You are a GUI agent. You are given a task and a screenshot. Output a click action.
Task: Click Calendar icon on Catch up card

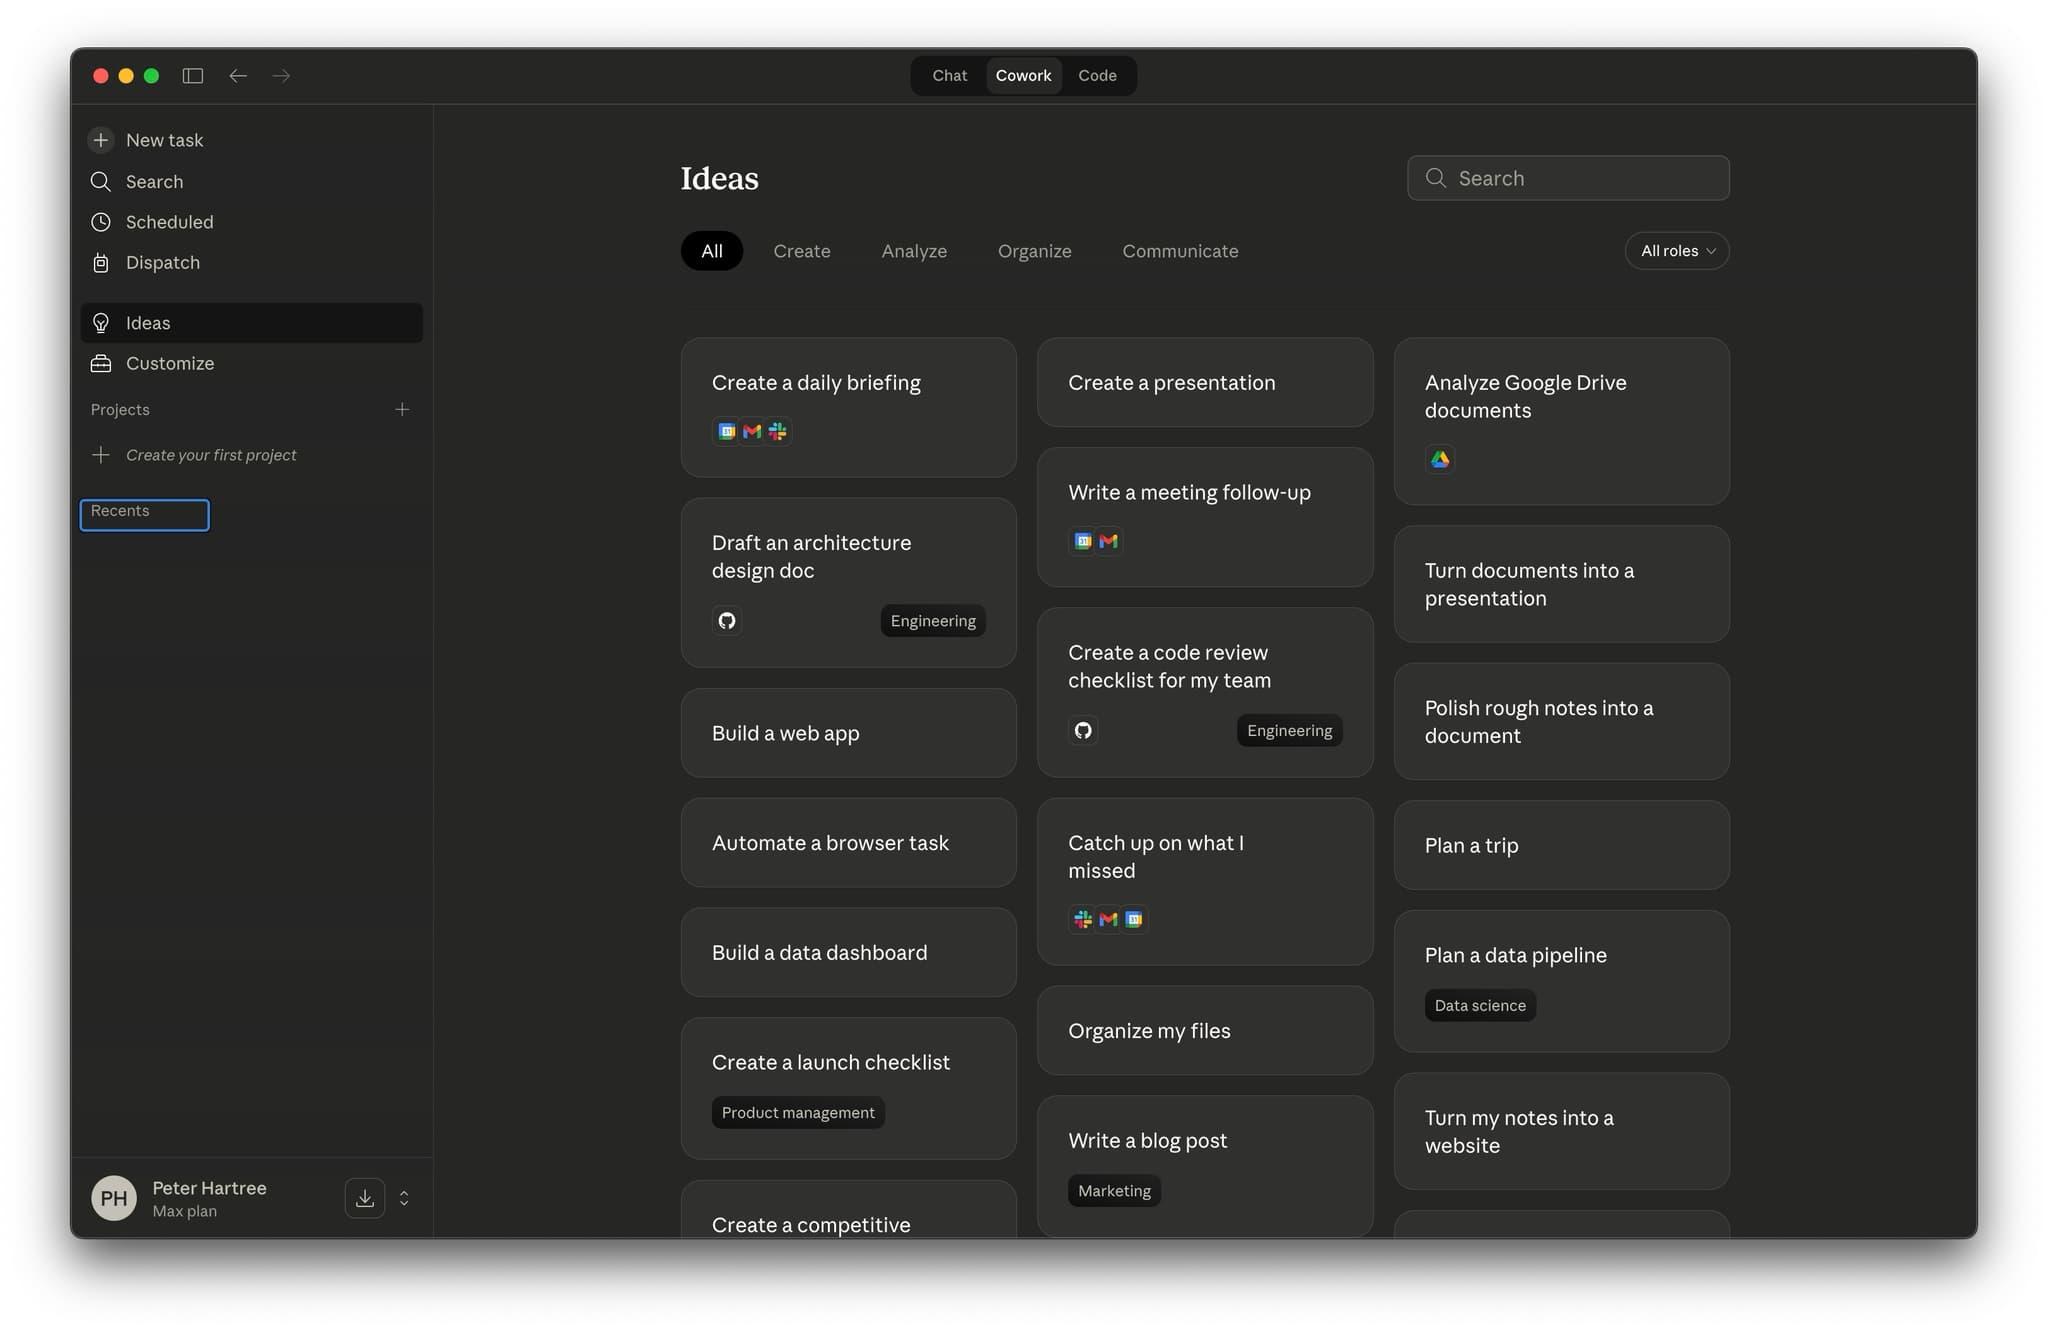pyautogui.click(x=1133, y=919)
